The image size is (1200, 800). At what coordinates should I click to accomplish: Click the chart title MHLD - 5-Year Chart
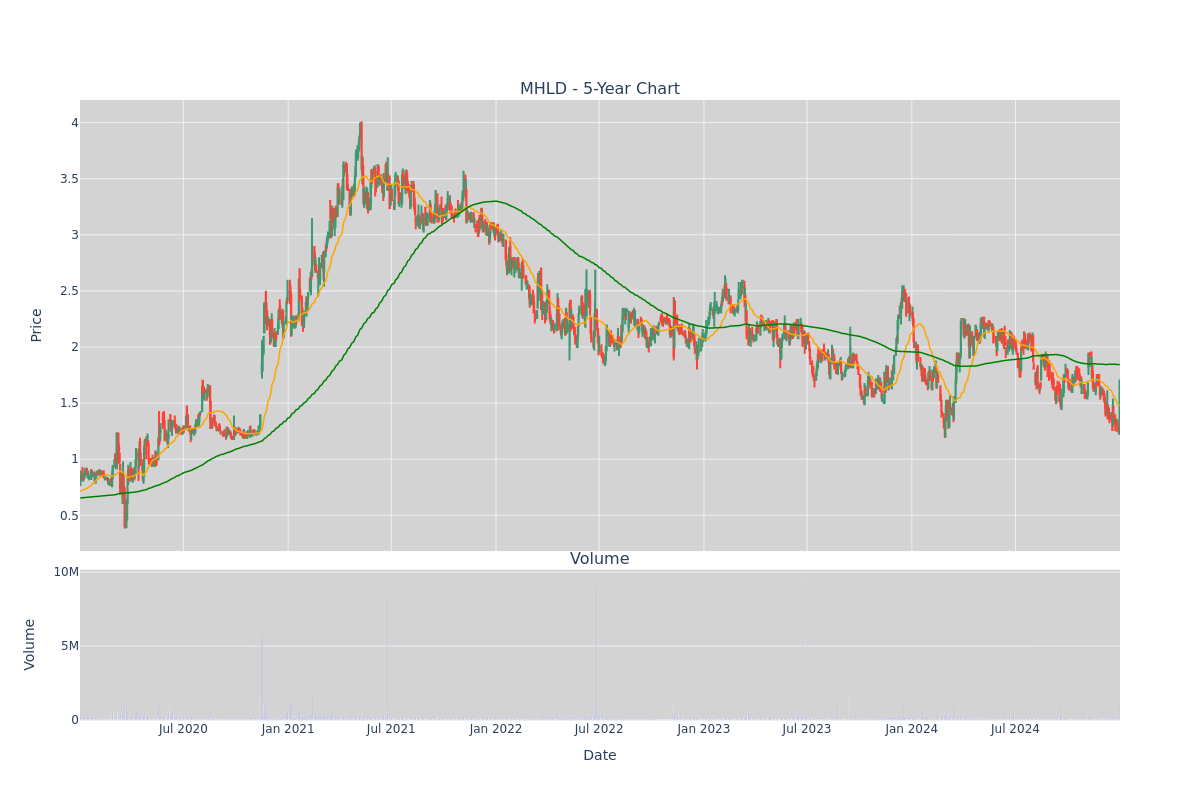click(x=599, y=89)
